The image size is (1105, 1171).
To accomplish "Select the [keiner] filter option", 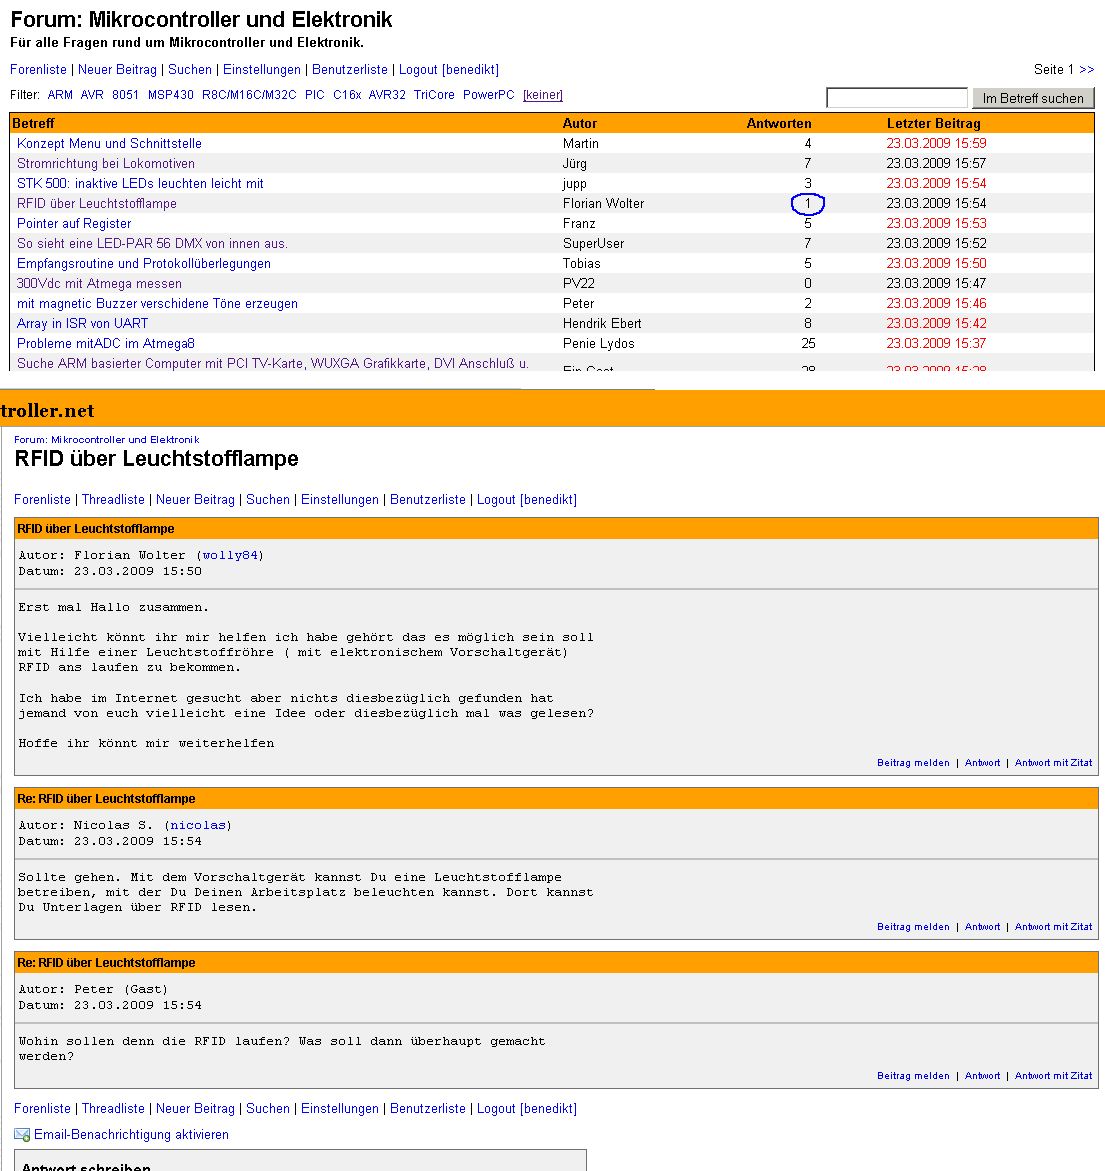I will [x=543, y=95].
